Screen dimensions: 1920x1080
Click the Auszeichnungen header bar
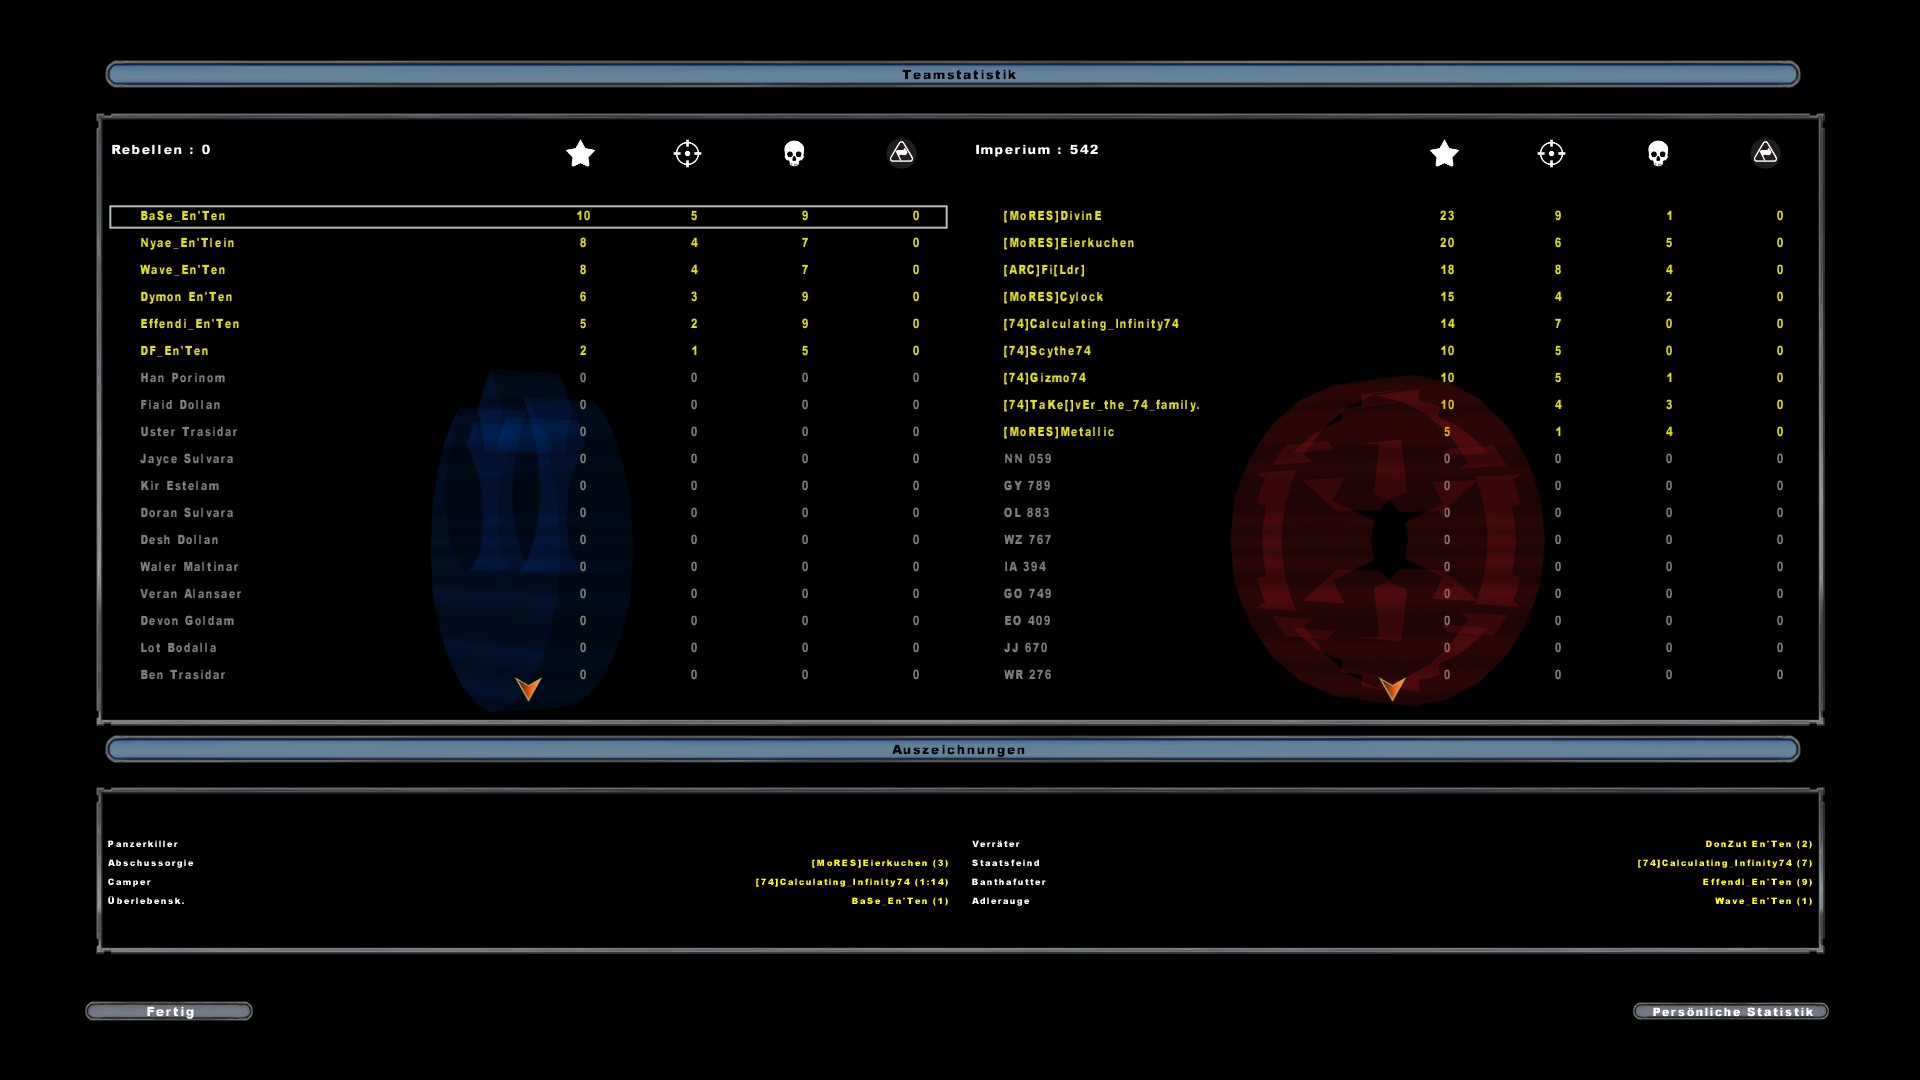953,749
